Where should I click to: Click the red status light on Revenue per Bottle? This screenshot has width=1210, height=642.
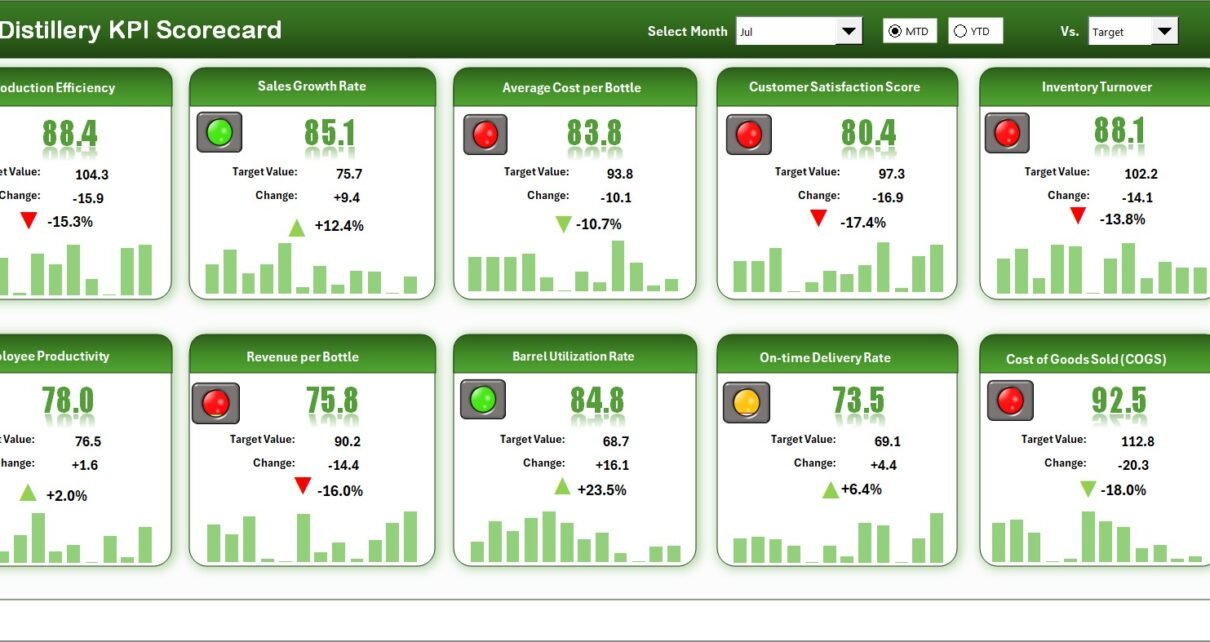point(216,403)
